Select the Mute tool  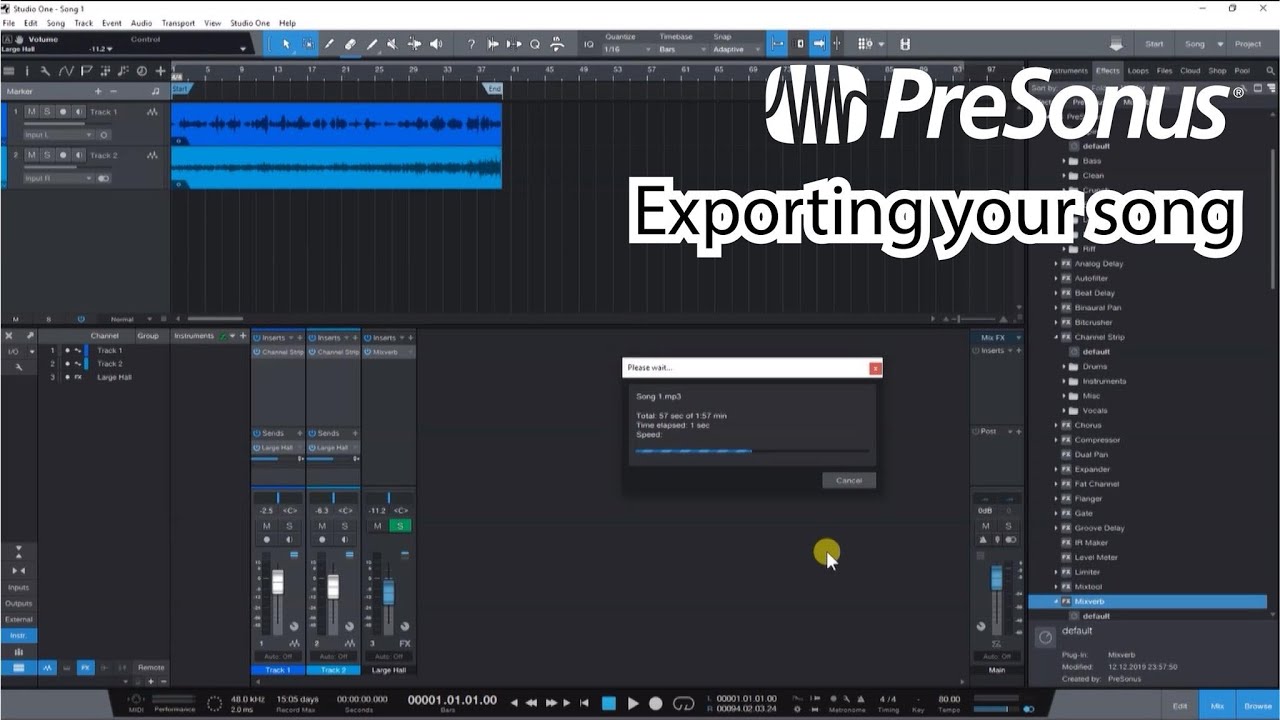click(x=392, y=44)
